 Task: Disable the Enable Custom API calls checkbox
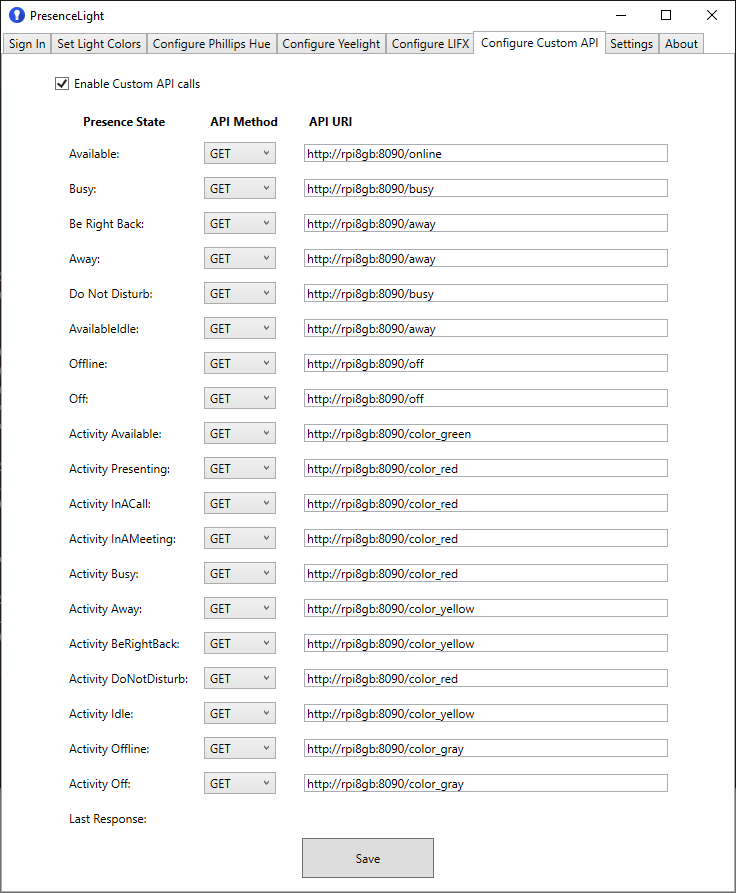click(62, 84)
